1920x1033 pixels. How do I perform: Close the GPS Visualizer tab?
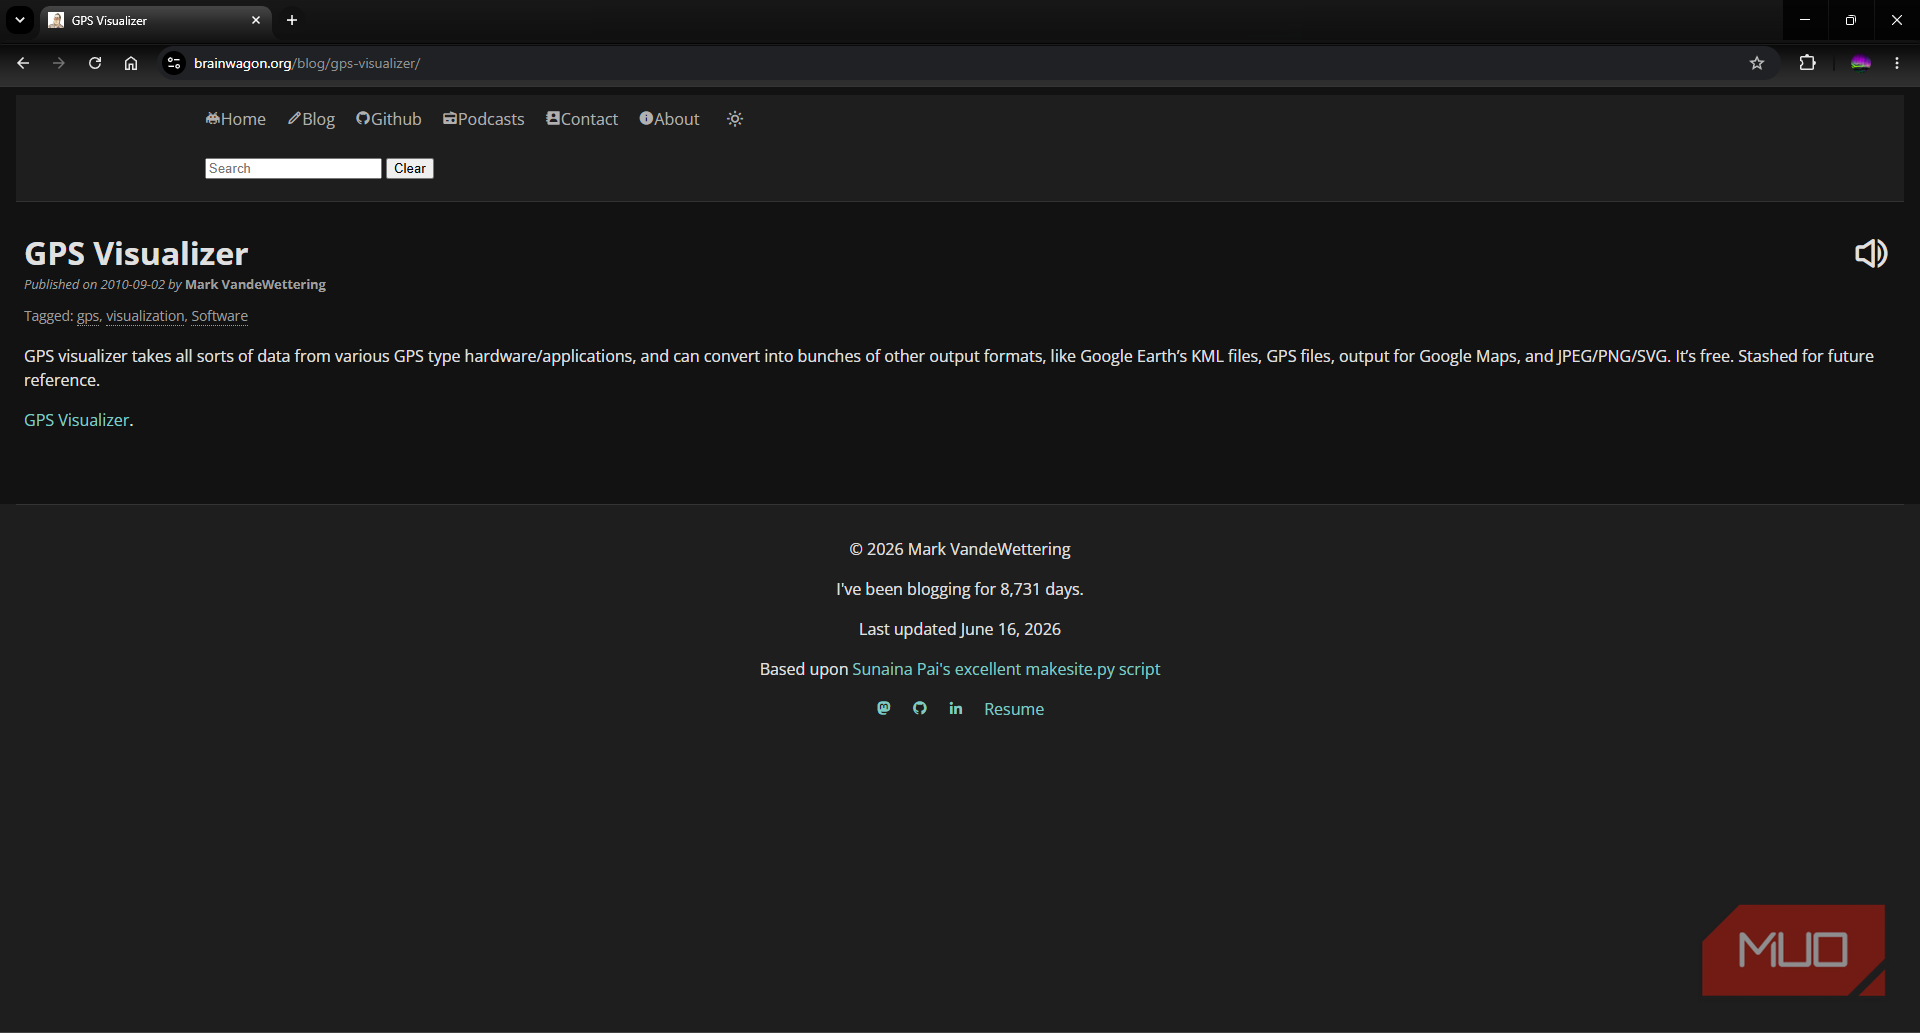[x=256, y=20]
